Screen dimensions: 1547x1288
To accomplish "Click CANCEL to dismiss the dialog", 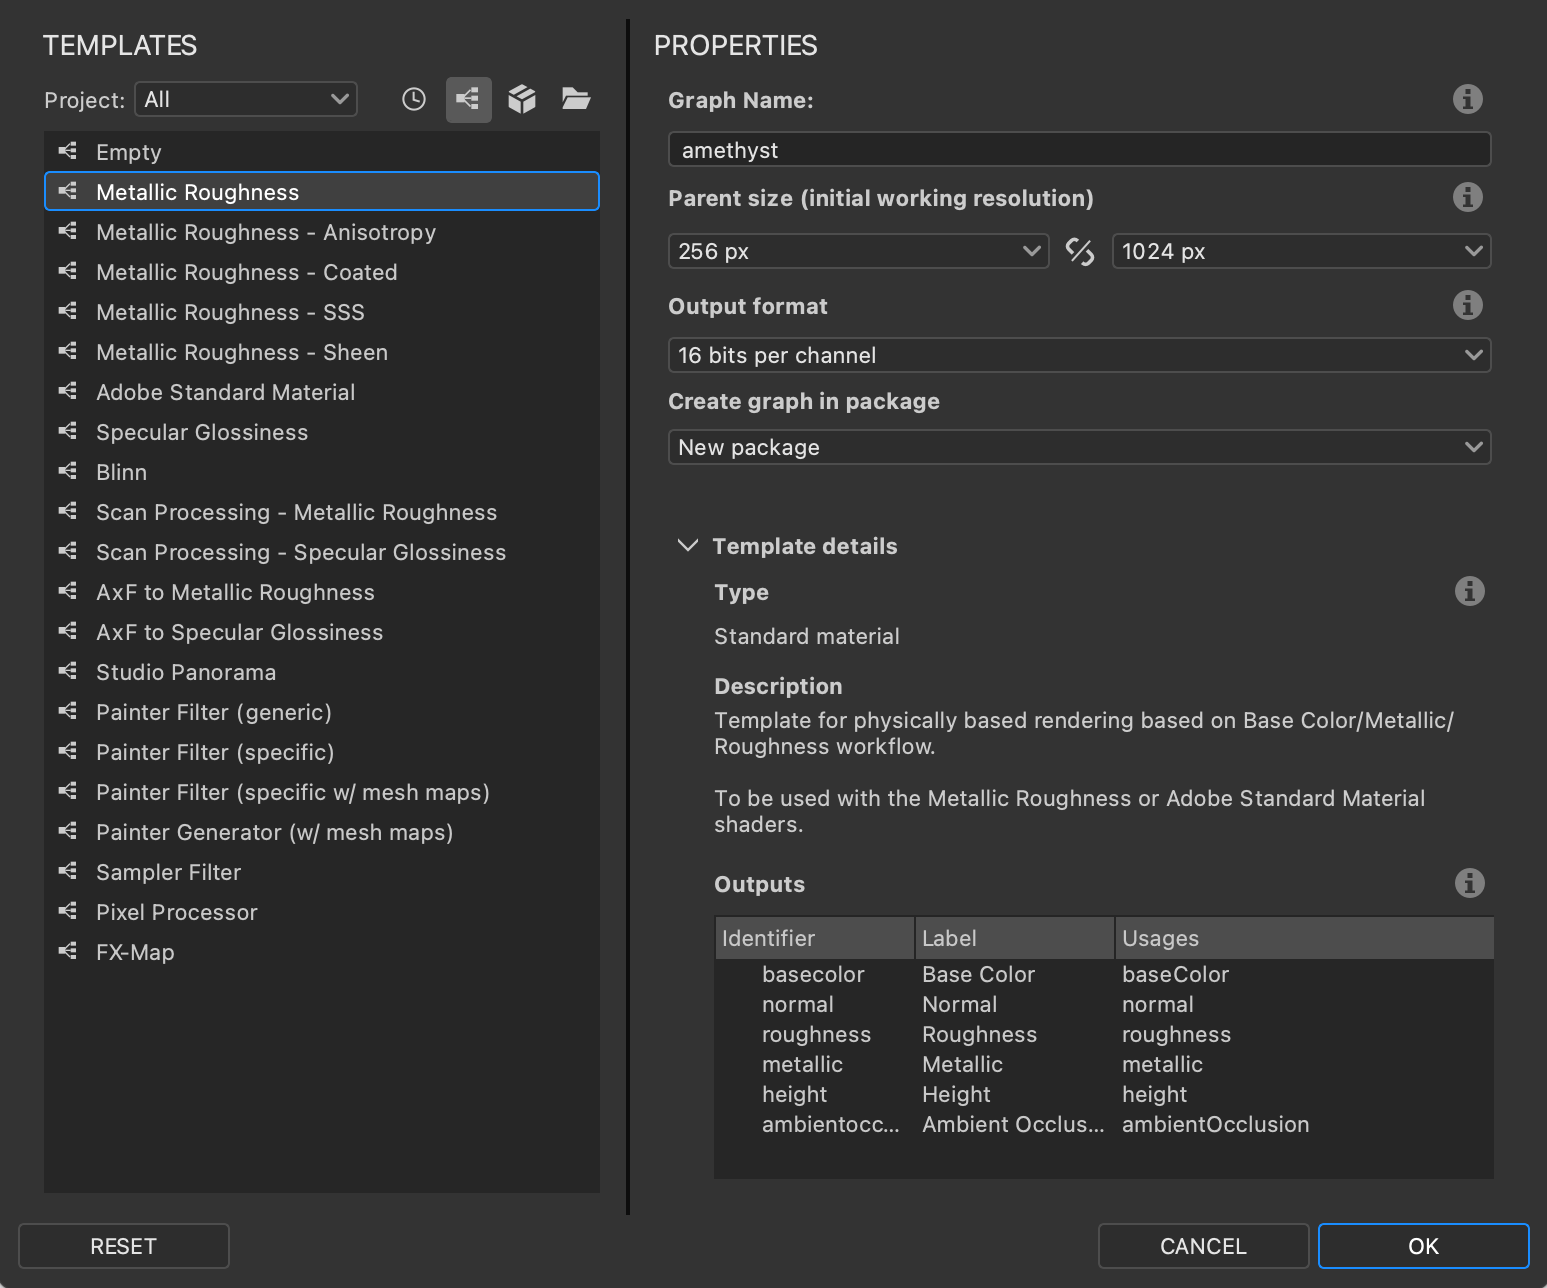I will coord(1203,1246).
